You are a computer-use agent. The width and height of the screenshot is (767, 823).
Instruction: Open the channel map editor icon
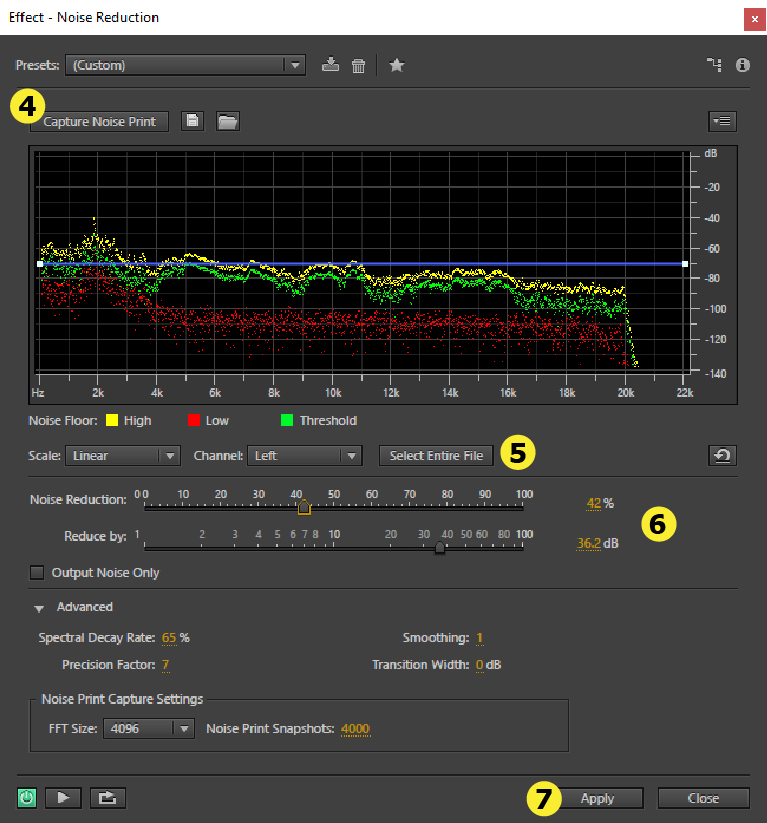coord(714,65)
